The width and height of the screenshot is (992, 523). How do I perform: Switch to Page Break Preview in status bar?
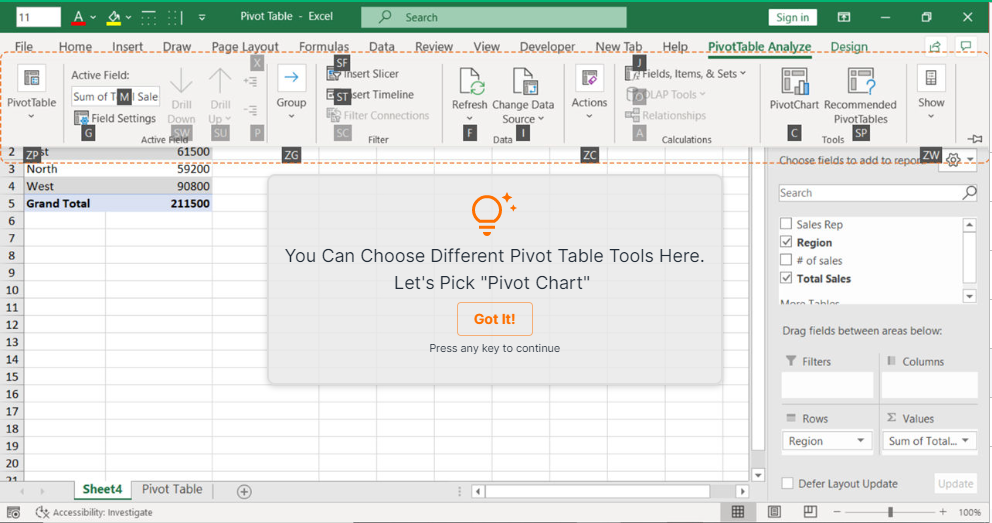810,512
